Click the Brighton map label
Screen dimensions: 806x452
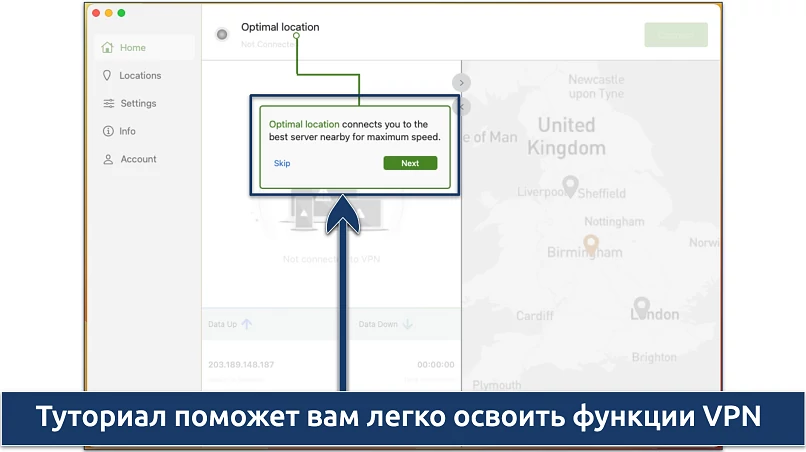654,357
